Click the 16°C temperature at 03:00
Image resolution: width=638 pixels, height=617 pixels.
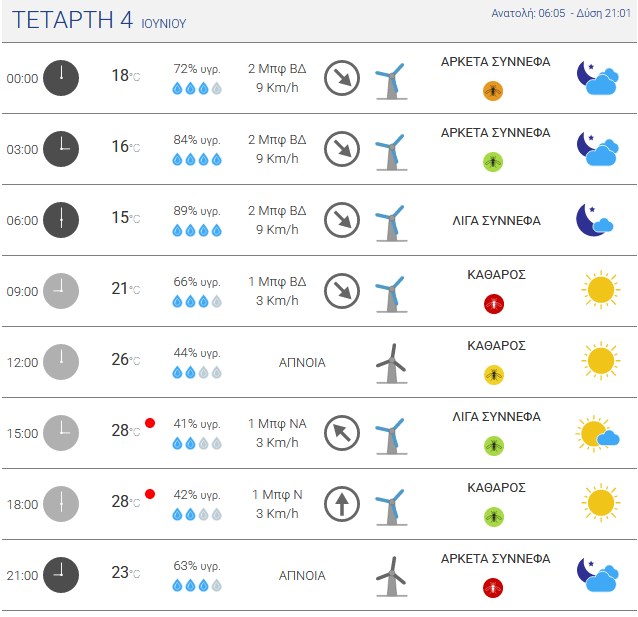126,147
